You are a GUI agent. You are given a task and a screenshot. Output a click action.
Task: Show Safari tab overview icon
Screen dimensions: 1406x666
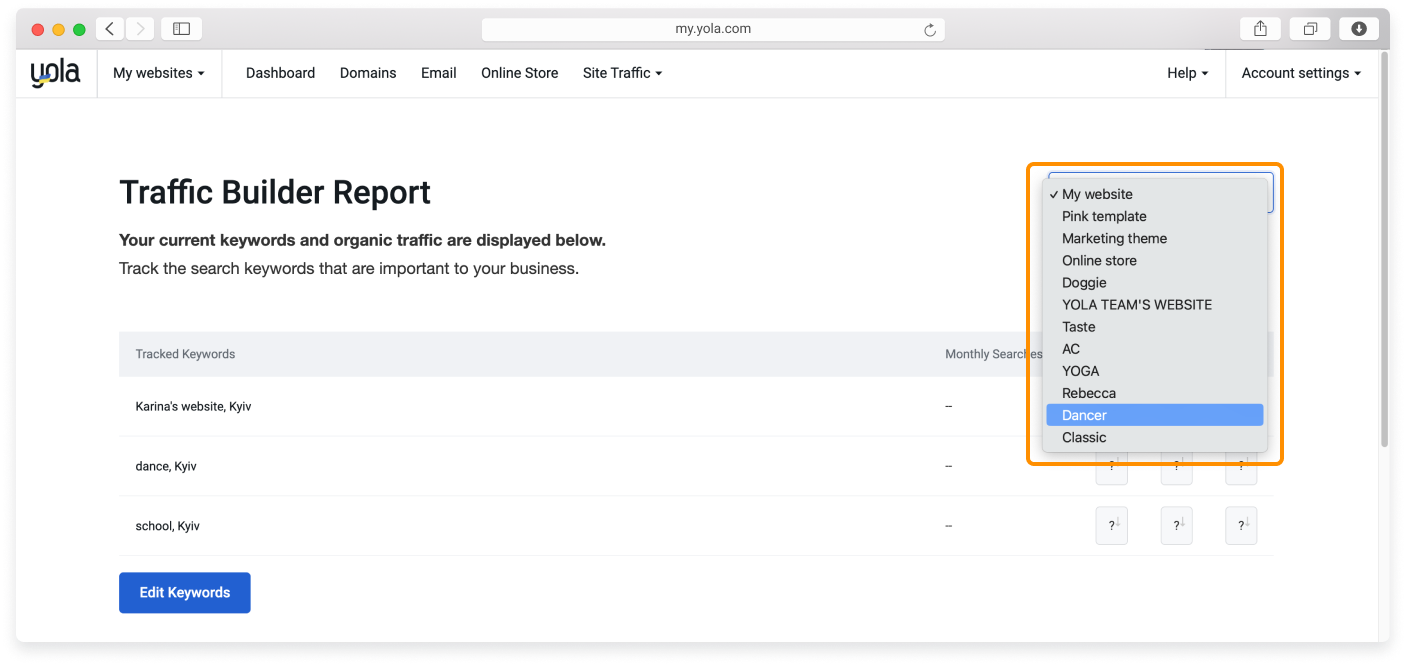coord(1310,29)
